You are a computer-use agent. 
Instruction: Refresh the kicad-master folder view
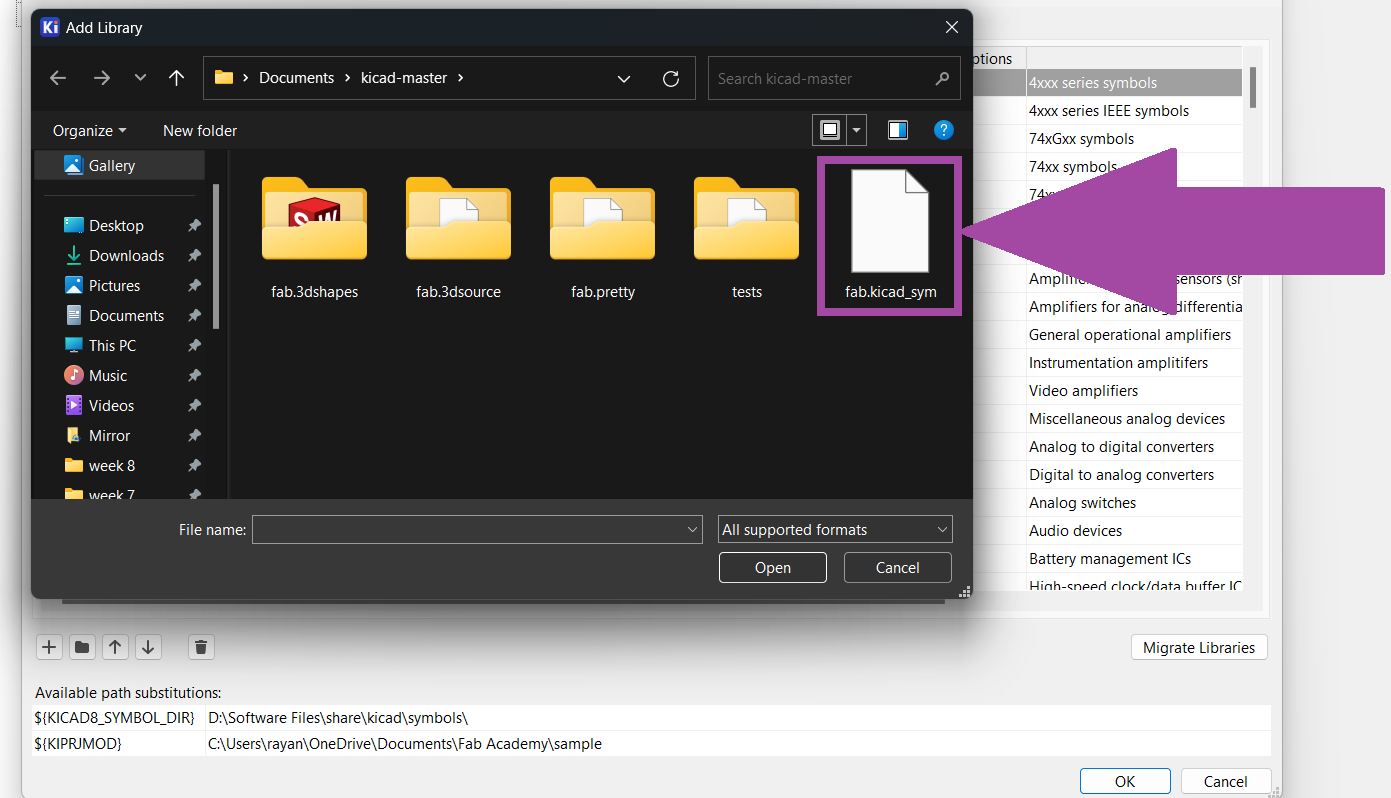click(x=671, y=78)
